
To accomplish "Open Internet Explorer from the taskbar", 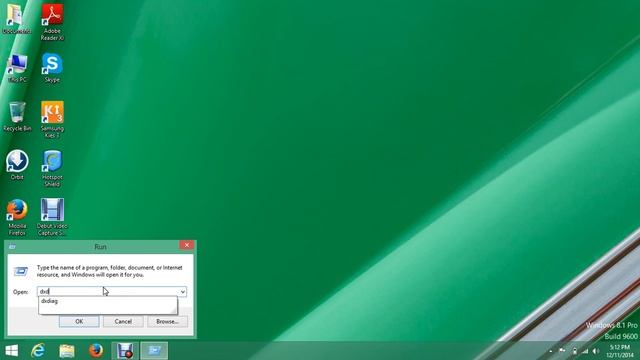I will tap(38, 351).
